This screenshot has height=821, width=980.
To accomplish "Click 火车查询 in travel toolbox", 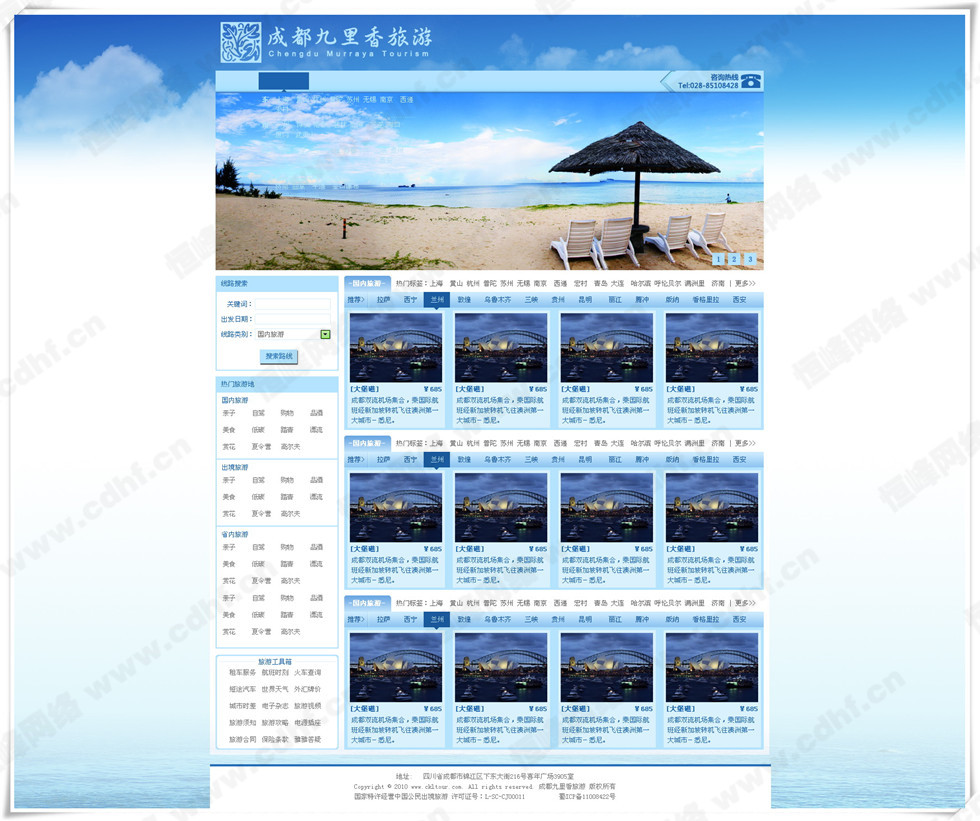I will (307, 673).
